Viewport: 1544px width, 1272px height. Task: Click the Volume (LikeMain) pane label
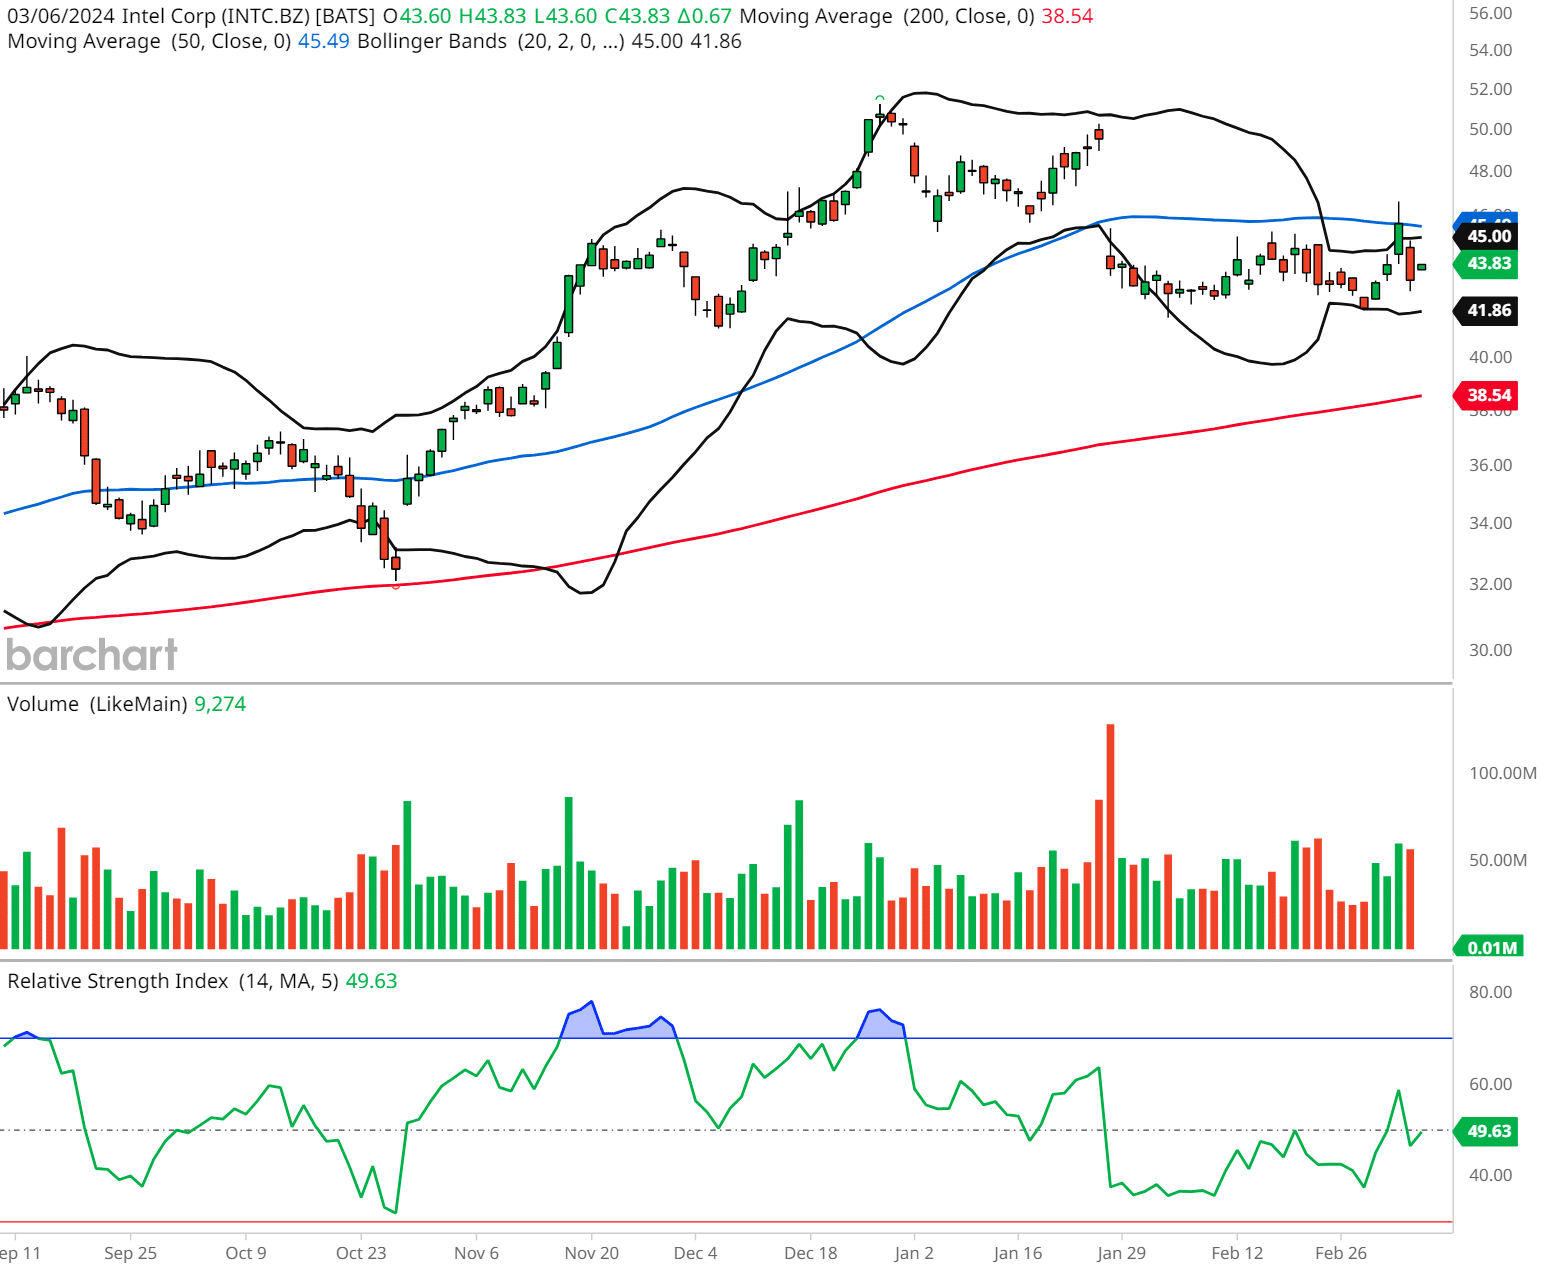click(97, 704)
